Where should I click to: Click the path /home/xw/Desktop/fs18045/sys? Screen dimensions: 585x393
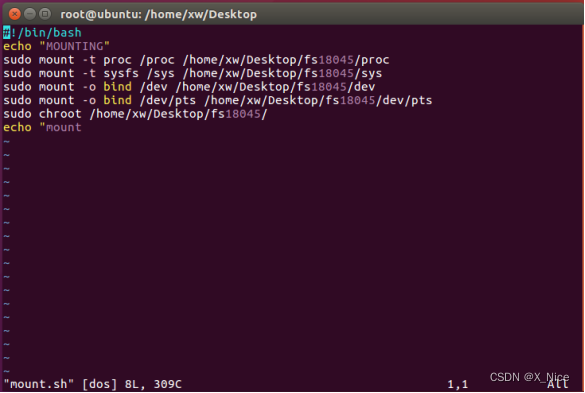click(x=282, y=73)
